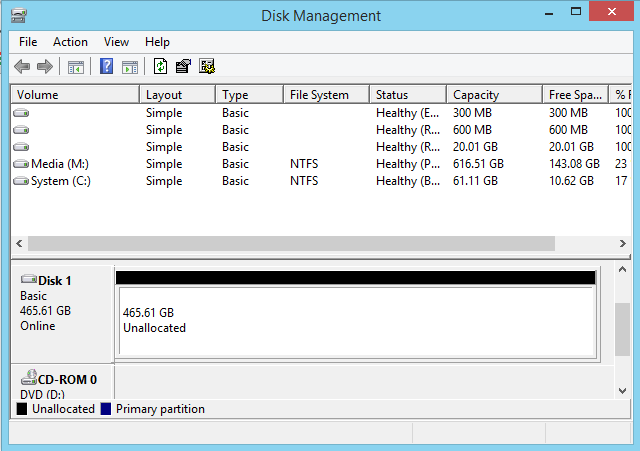Select the Media (M:) volume name
The width and height of the screenshot is (640, 451).
[x=60, y=164]
